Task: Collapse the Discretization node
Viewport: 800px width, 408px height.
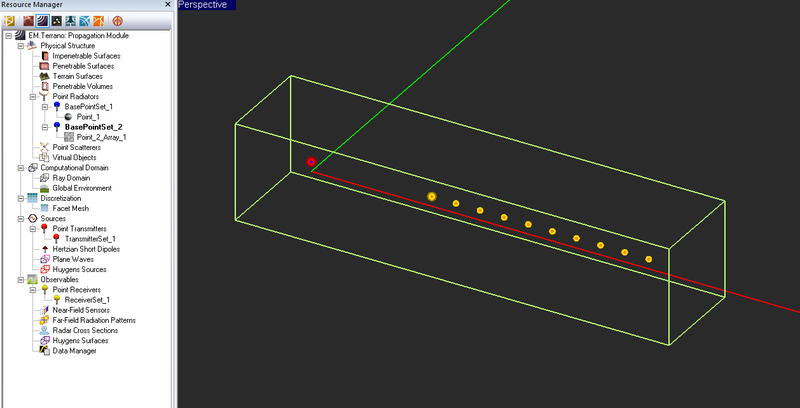Action: [x=20, y=198]
